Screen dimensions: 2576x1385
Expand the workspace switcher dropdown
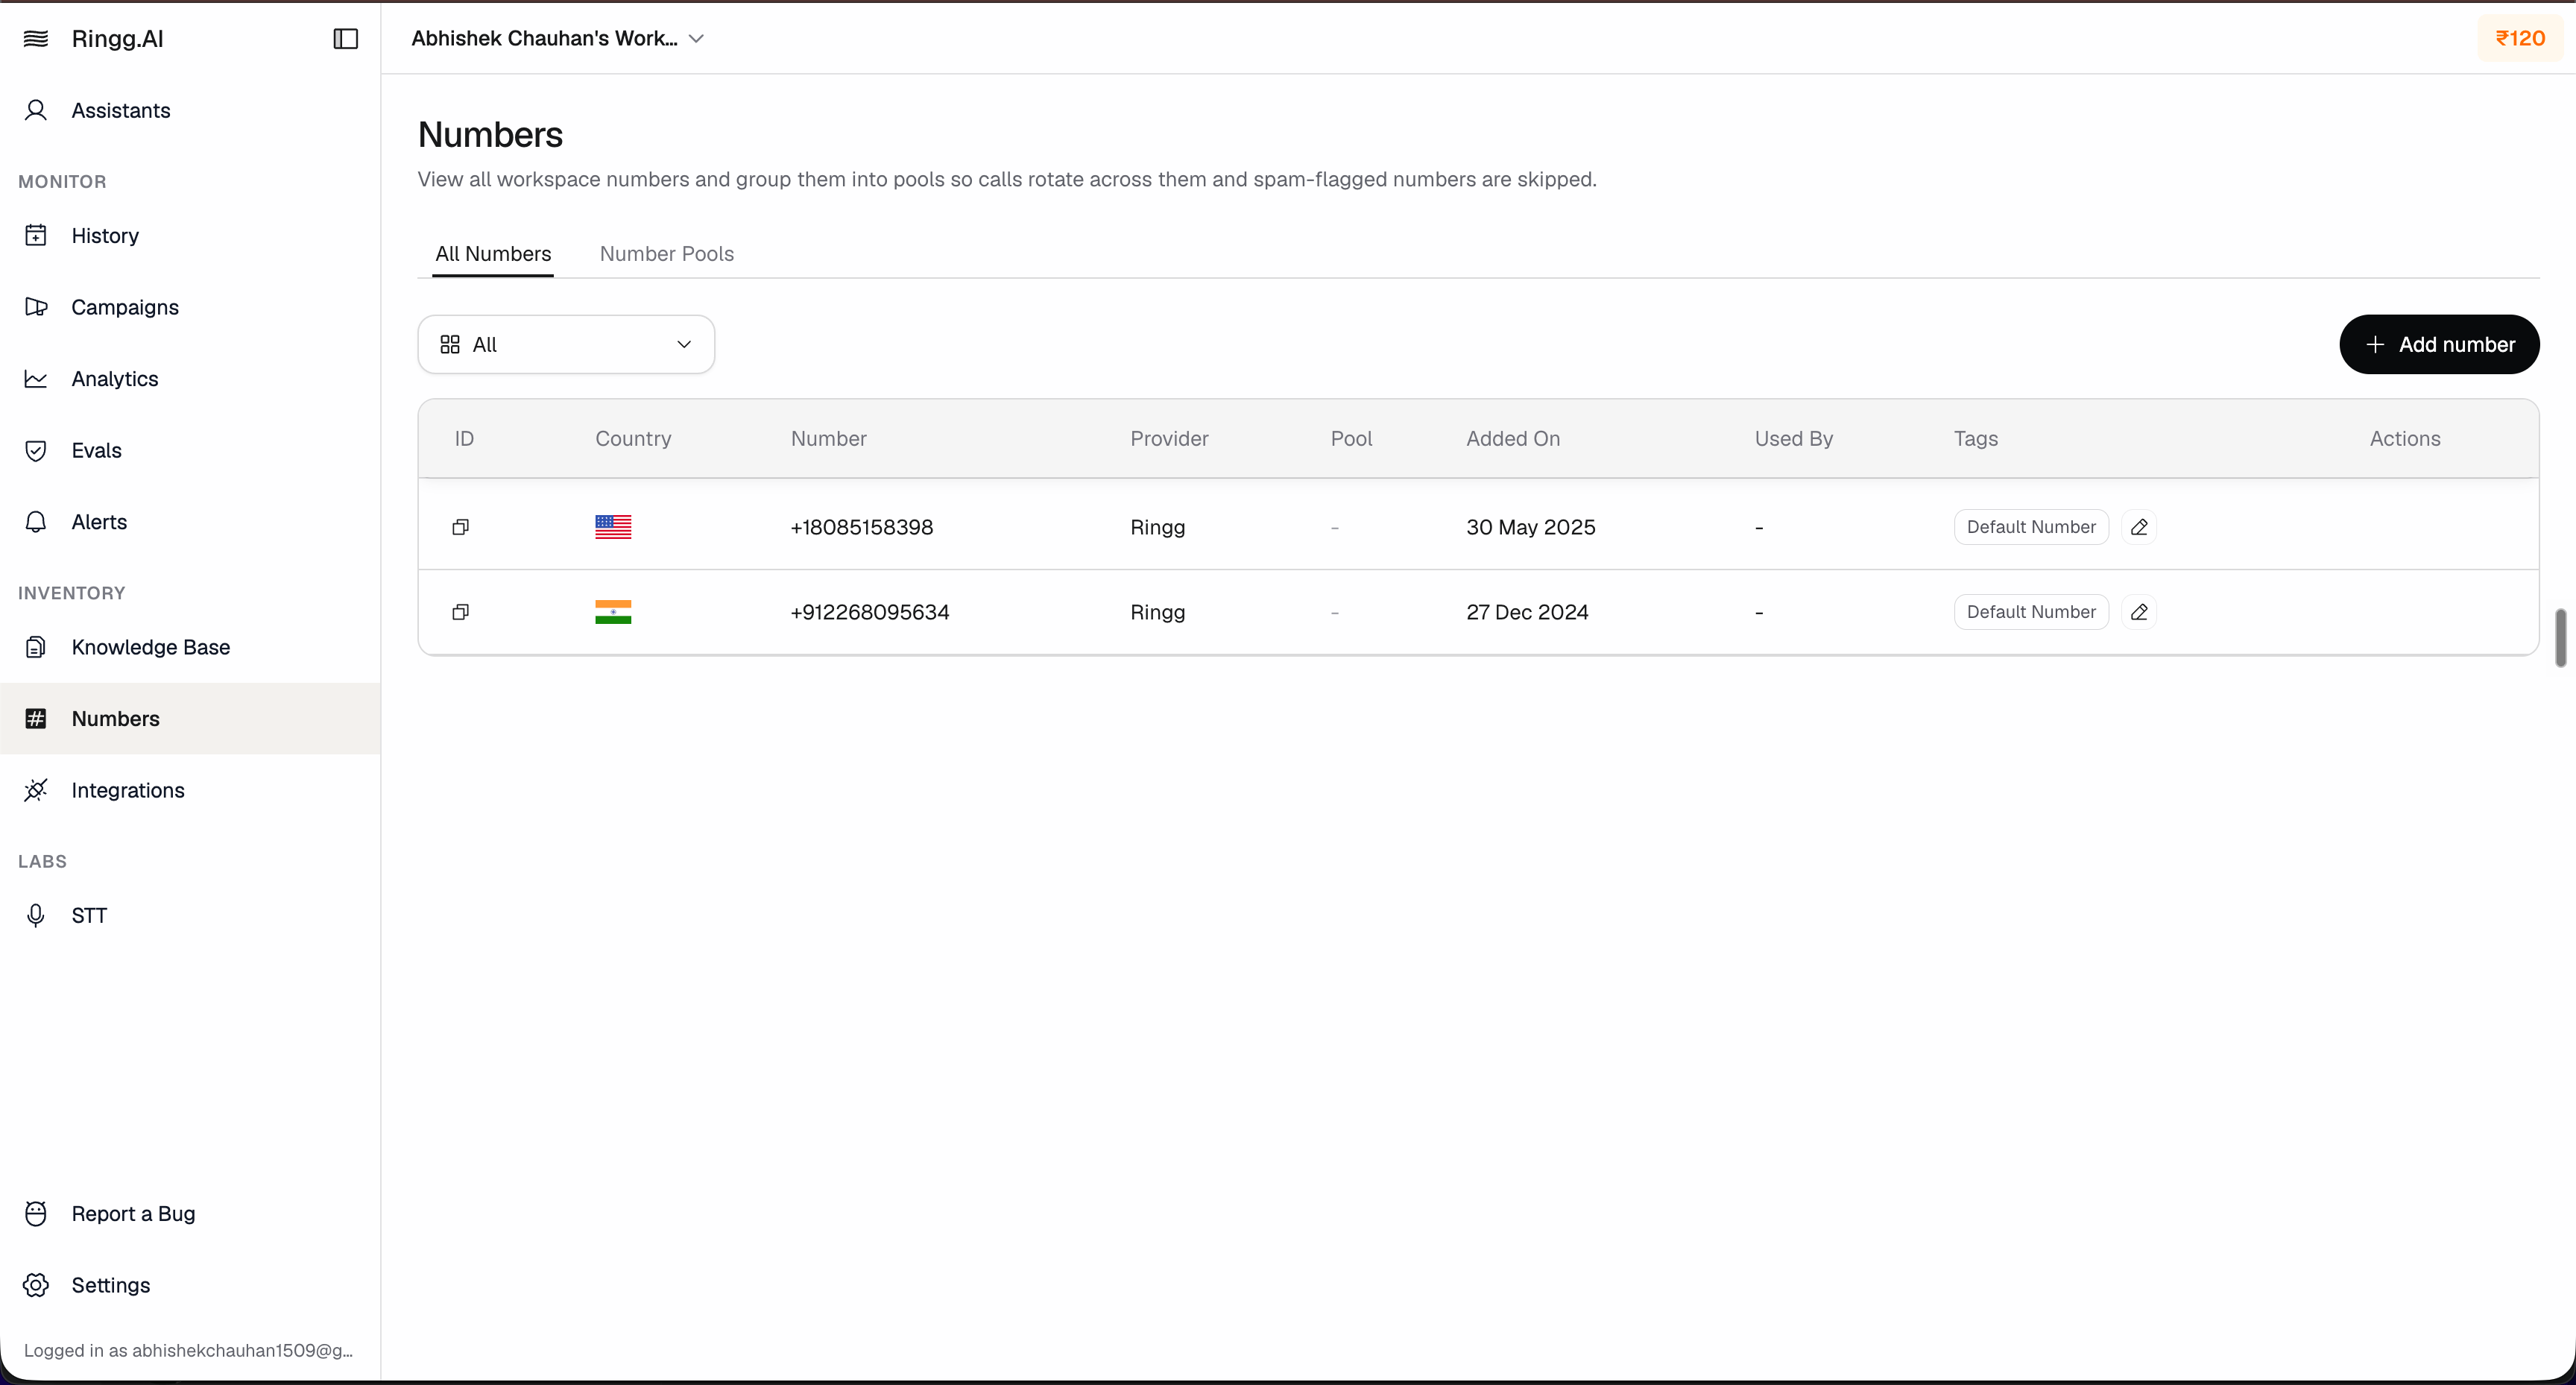(558, 38)
